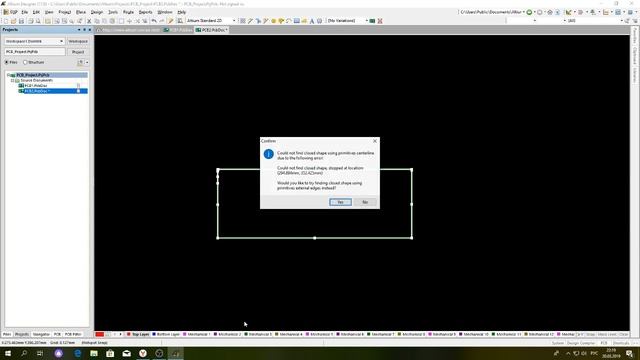Image resolution: width=640 pixels, height=360 pixels.
Task: Click the Project button
Action: click(78, 52)
